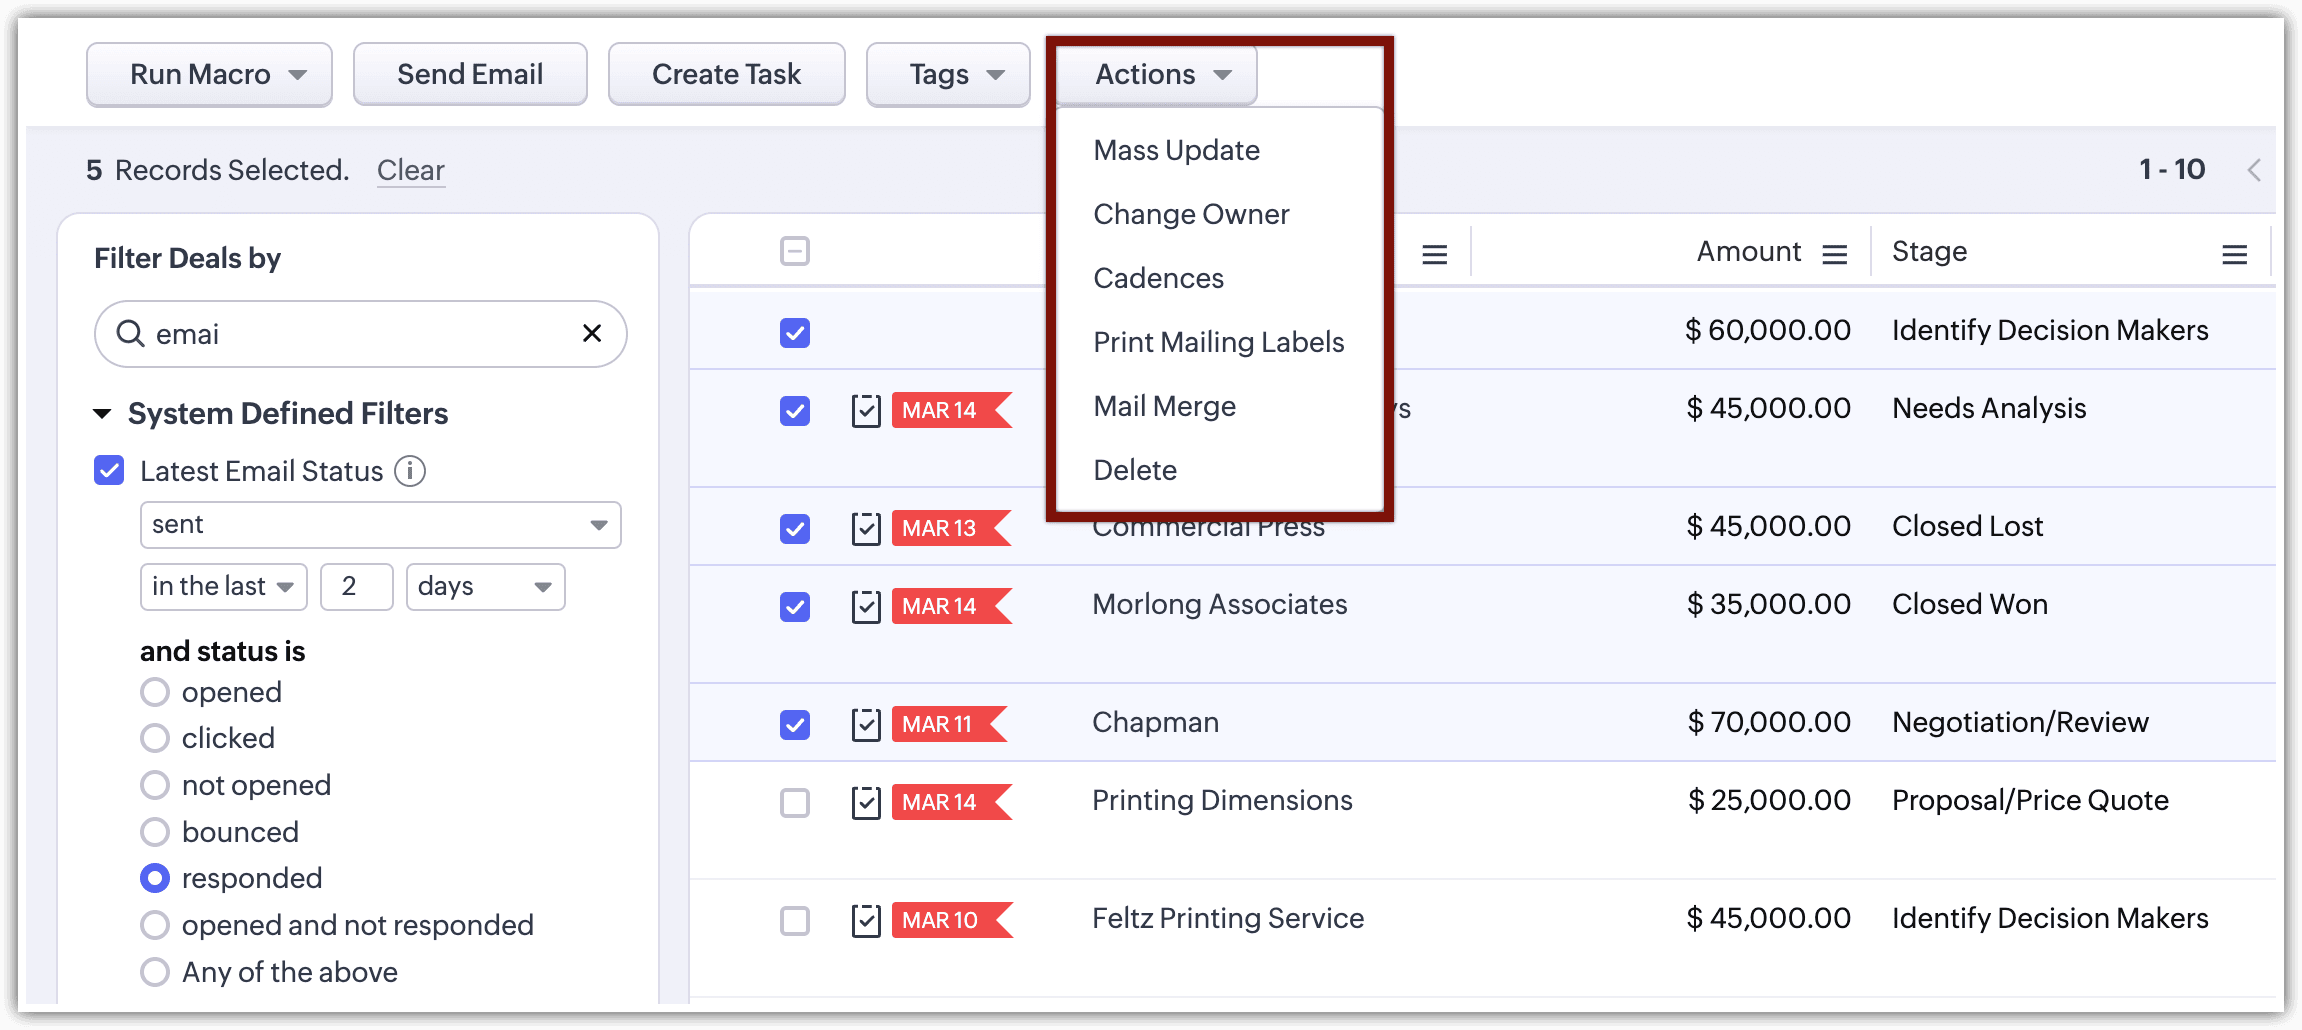This screenshot has width=2302, height=1030.
Task: Collapse the System Defined Filters section
Action: click(102, 414)
